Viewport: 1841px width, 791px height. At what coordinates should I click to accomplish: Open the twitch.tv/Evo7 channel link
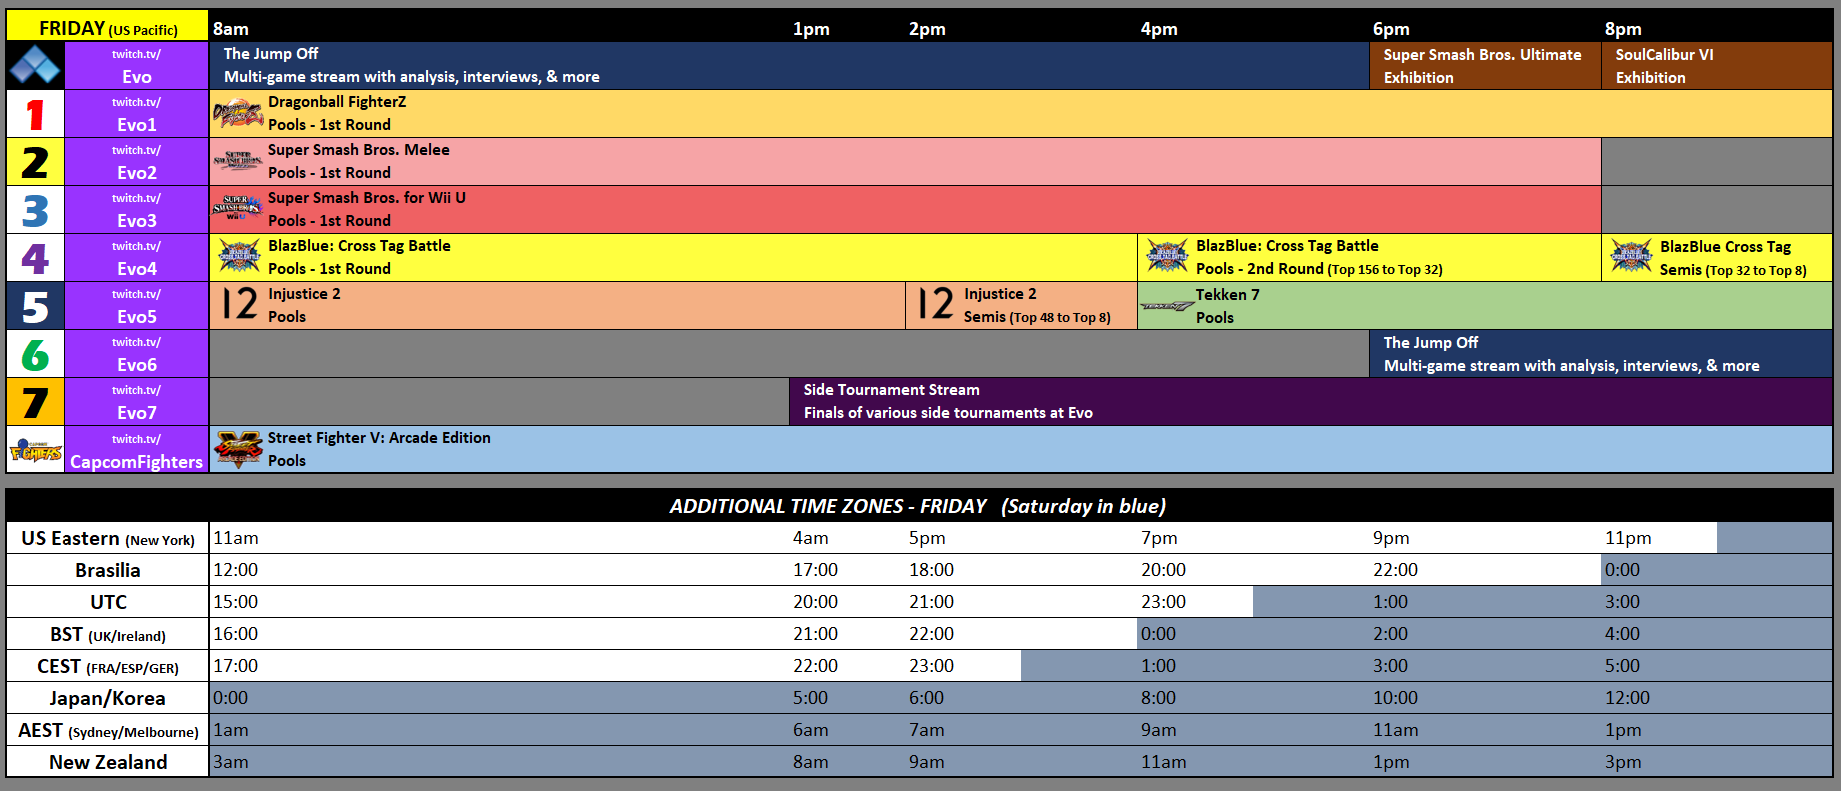(x=136, y=402)
